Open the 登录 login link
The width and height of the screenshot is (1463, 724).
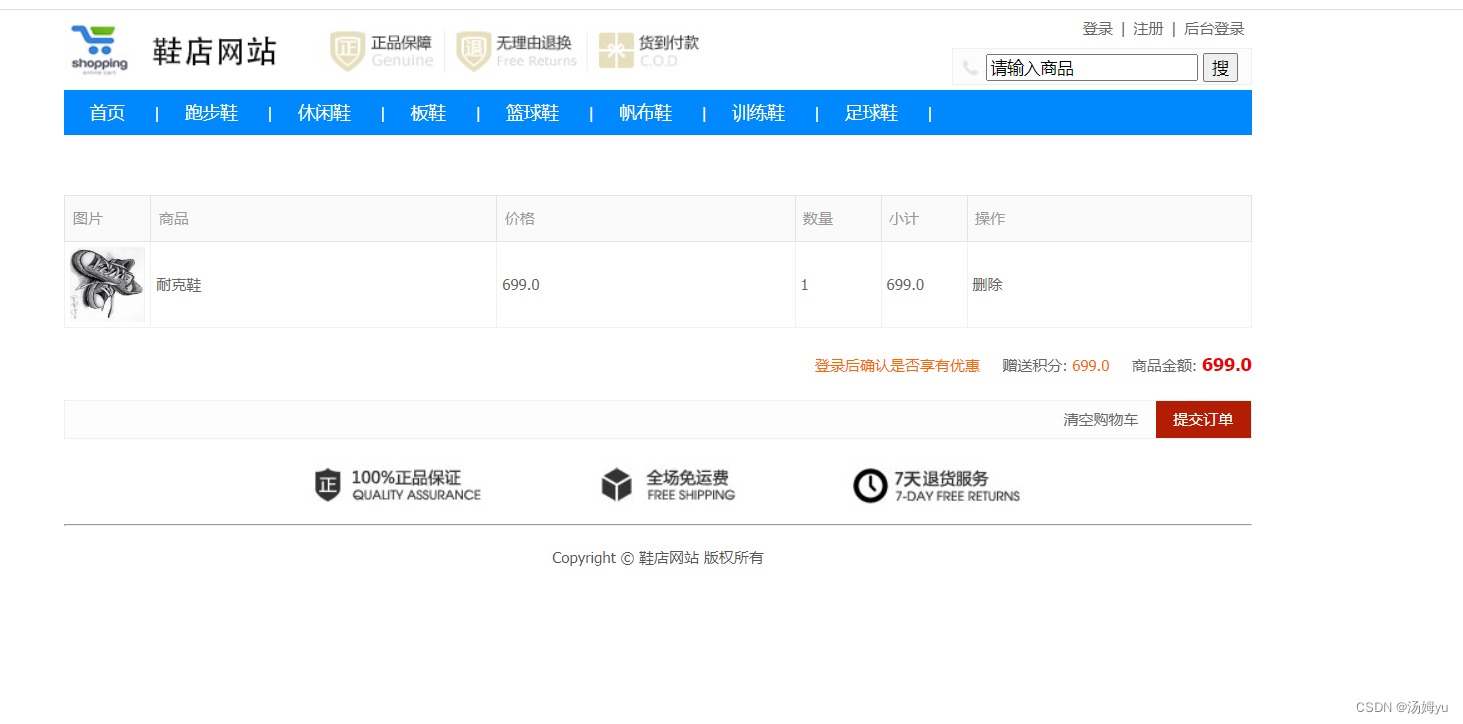coord(1097,28)
